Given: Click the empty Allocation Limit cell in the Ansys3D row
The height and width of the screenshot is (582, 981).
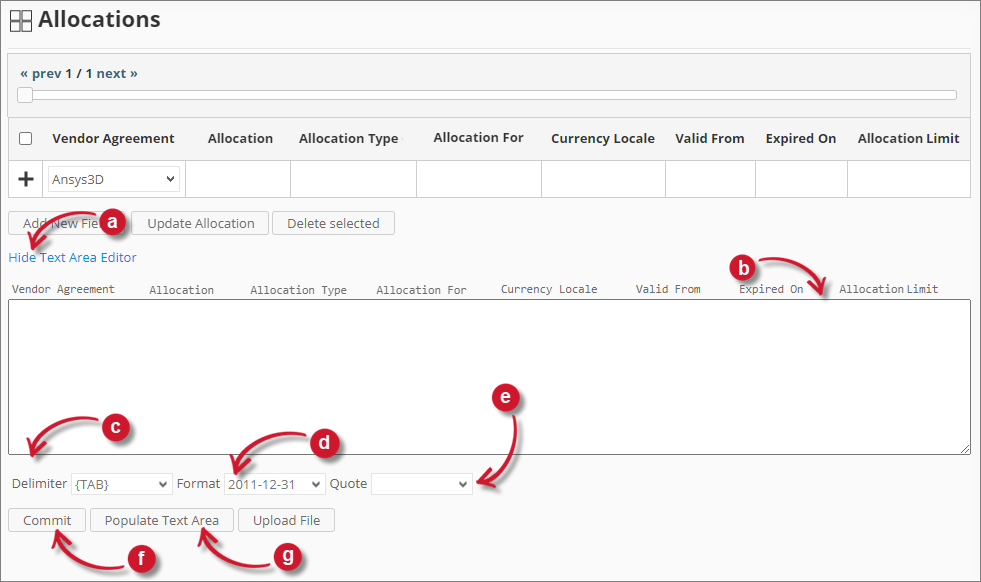Looking at the screenshot, I should (908, 180).
